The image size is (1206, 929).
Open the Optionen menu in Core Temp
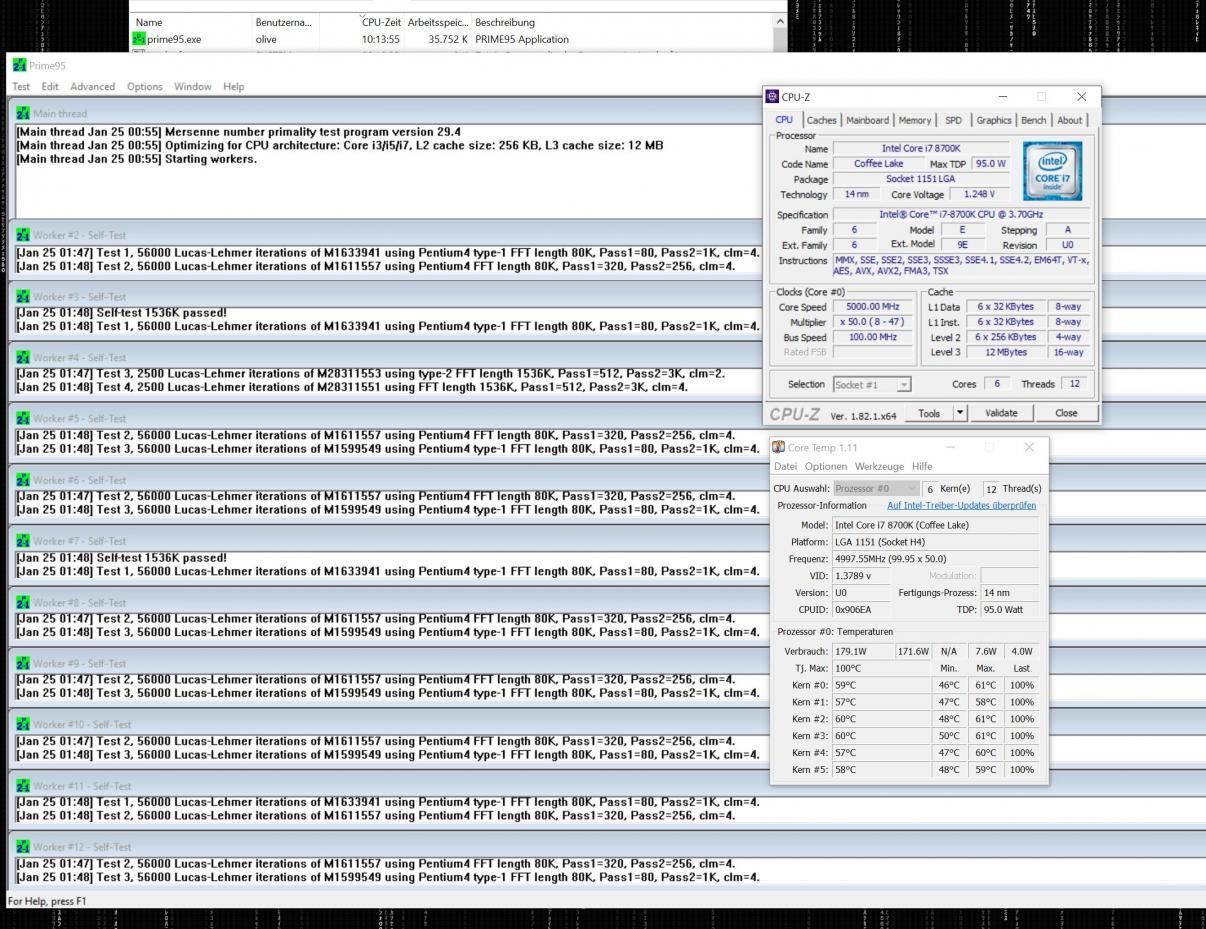click(x=825, y=466)
